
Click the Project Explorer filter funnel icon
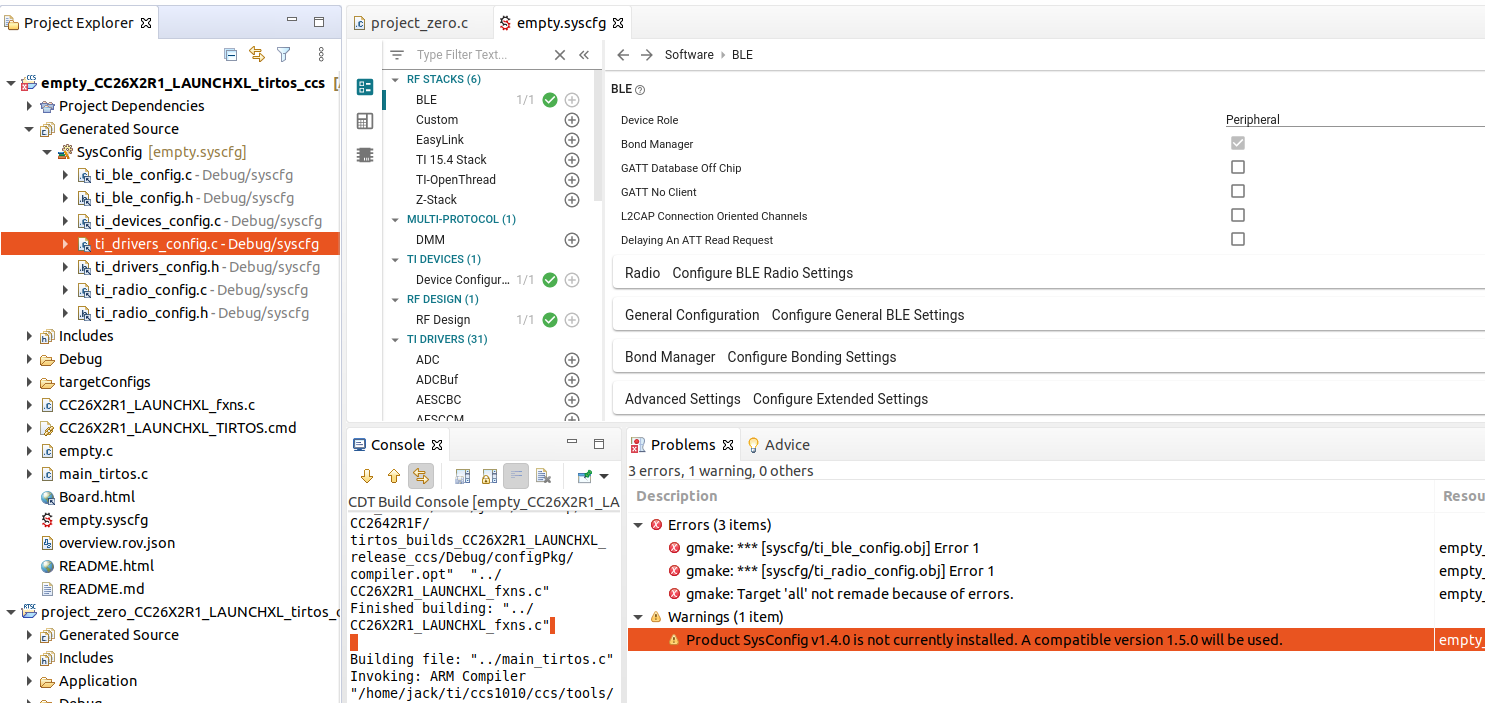tap(283, 55)
